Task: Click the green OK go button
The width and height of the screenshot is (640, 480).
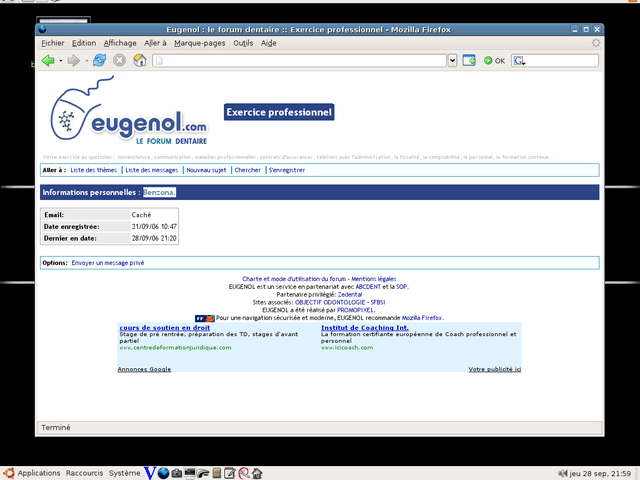Action: [494, 61]
